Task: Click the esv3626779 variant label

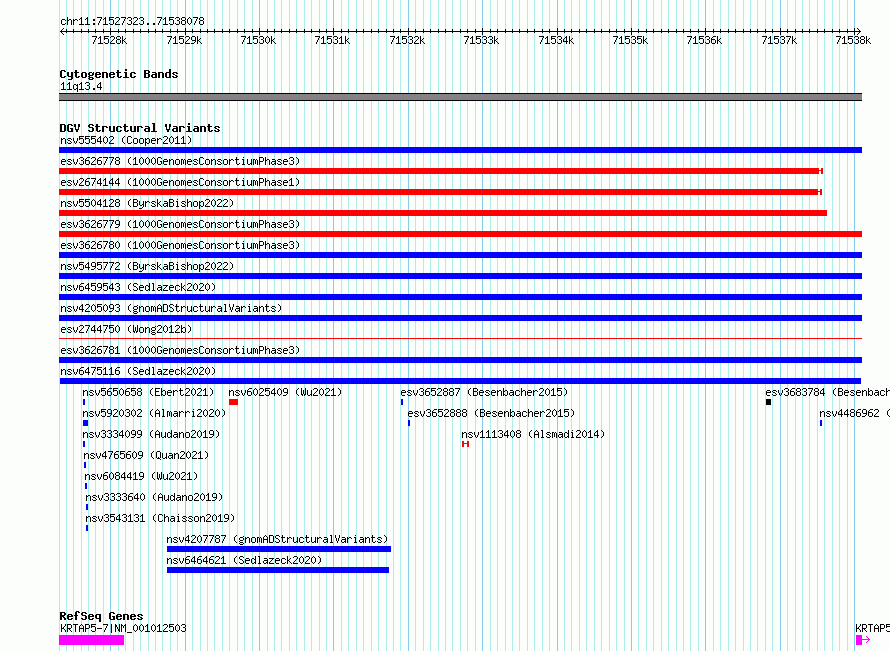Action: coord(180,224)
